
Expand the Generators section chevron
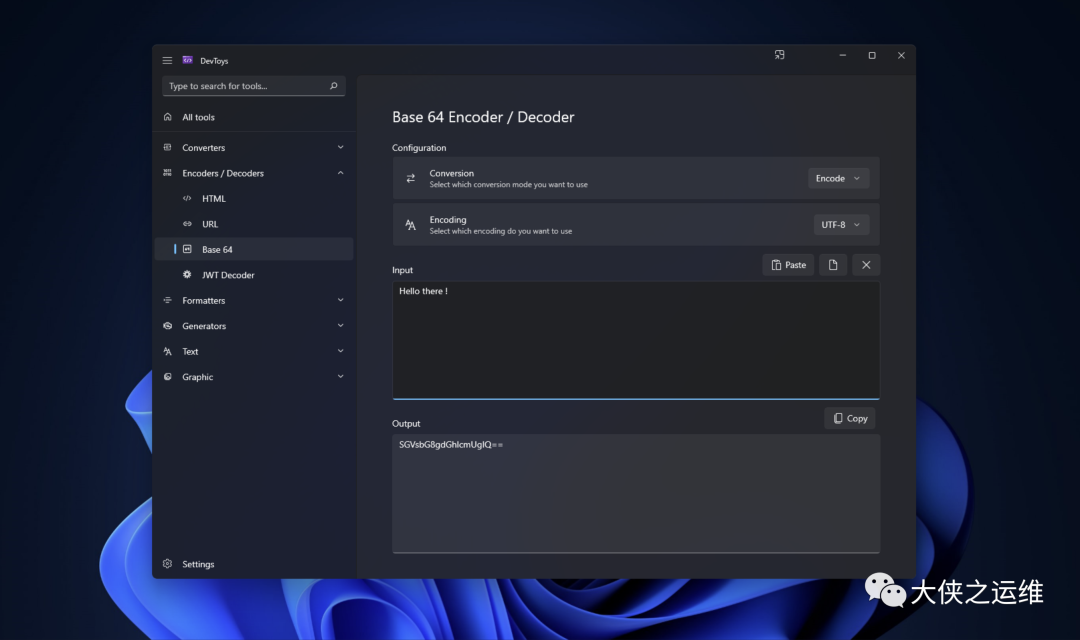pyautogui.click(x=340, y=326)
